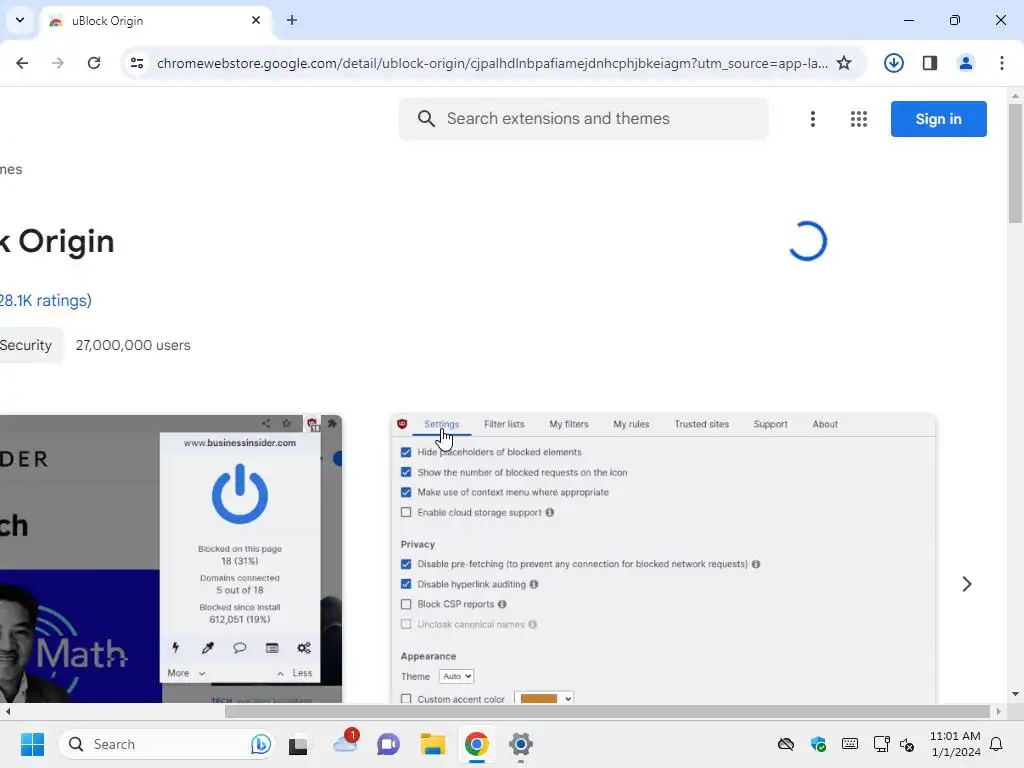Bookmark this page with the star
The width and height of the screenshot is (1024, 768).
tap(844, 63)
